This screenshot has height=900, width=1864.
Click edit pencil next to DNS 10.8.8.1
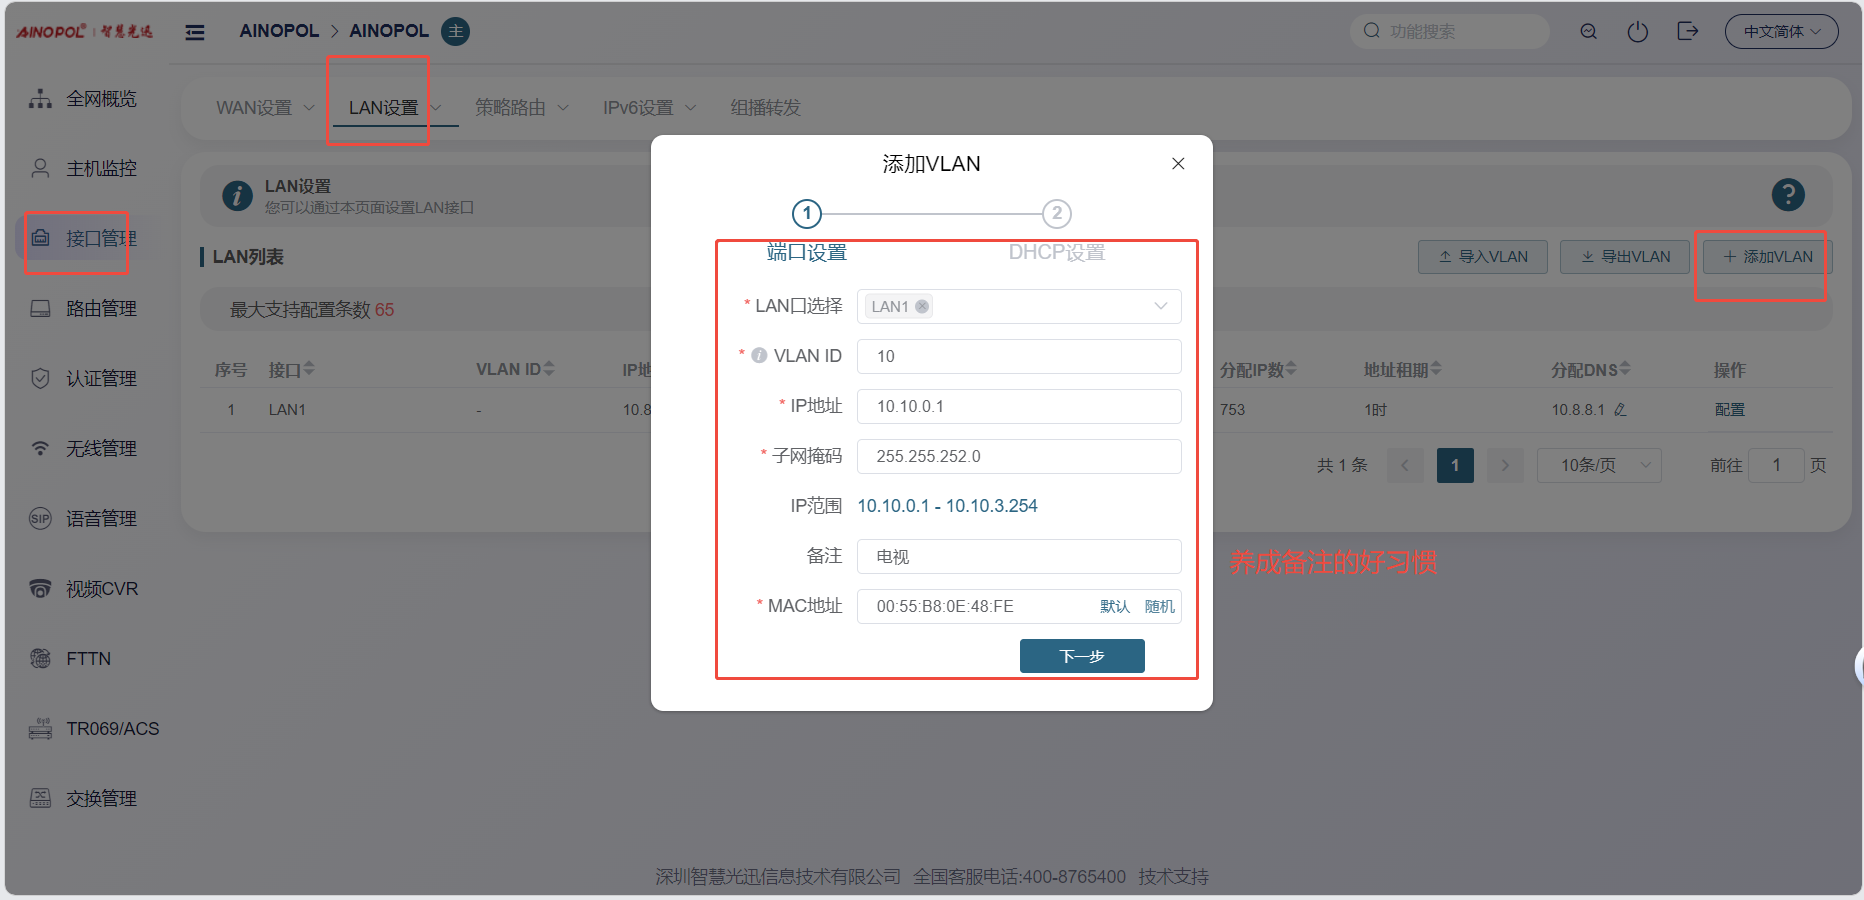click(x=1620, y=410)
